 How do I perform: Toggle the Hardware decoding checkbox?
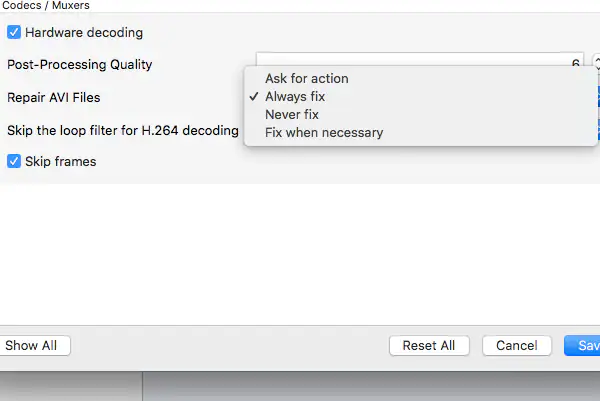[x=14, y=33]
